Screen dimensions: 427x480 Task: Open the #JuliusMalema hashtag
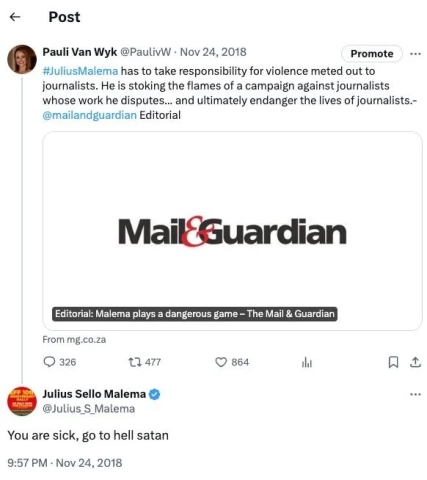(x=80, y=71)
